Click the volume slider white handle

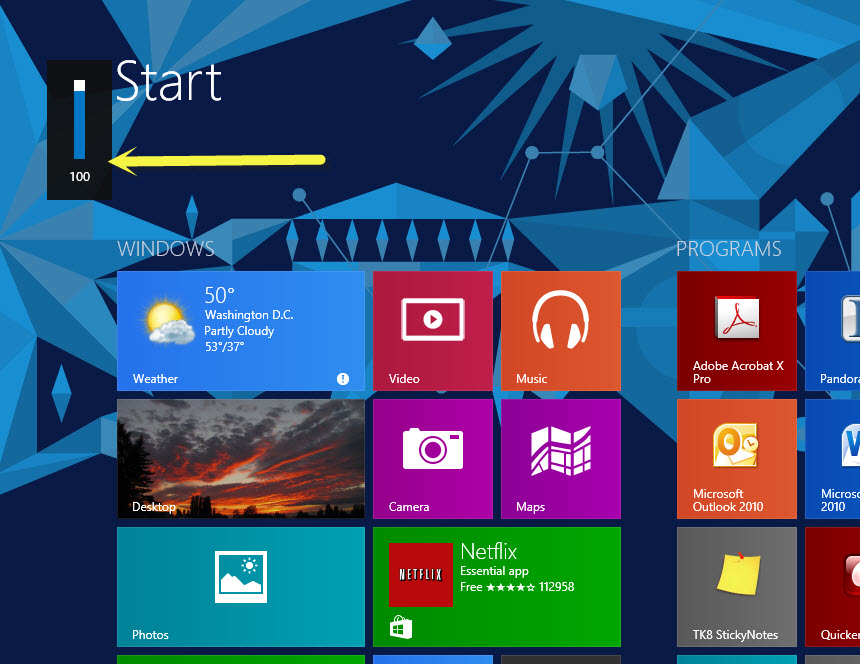point(80,85)
